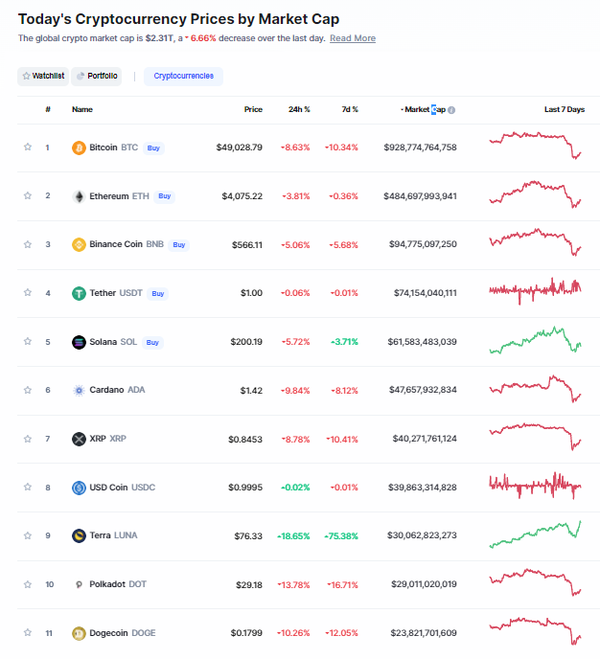
Task: Open the XRP name link
Action: (x=108, y=439)
